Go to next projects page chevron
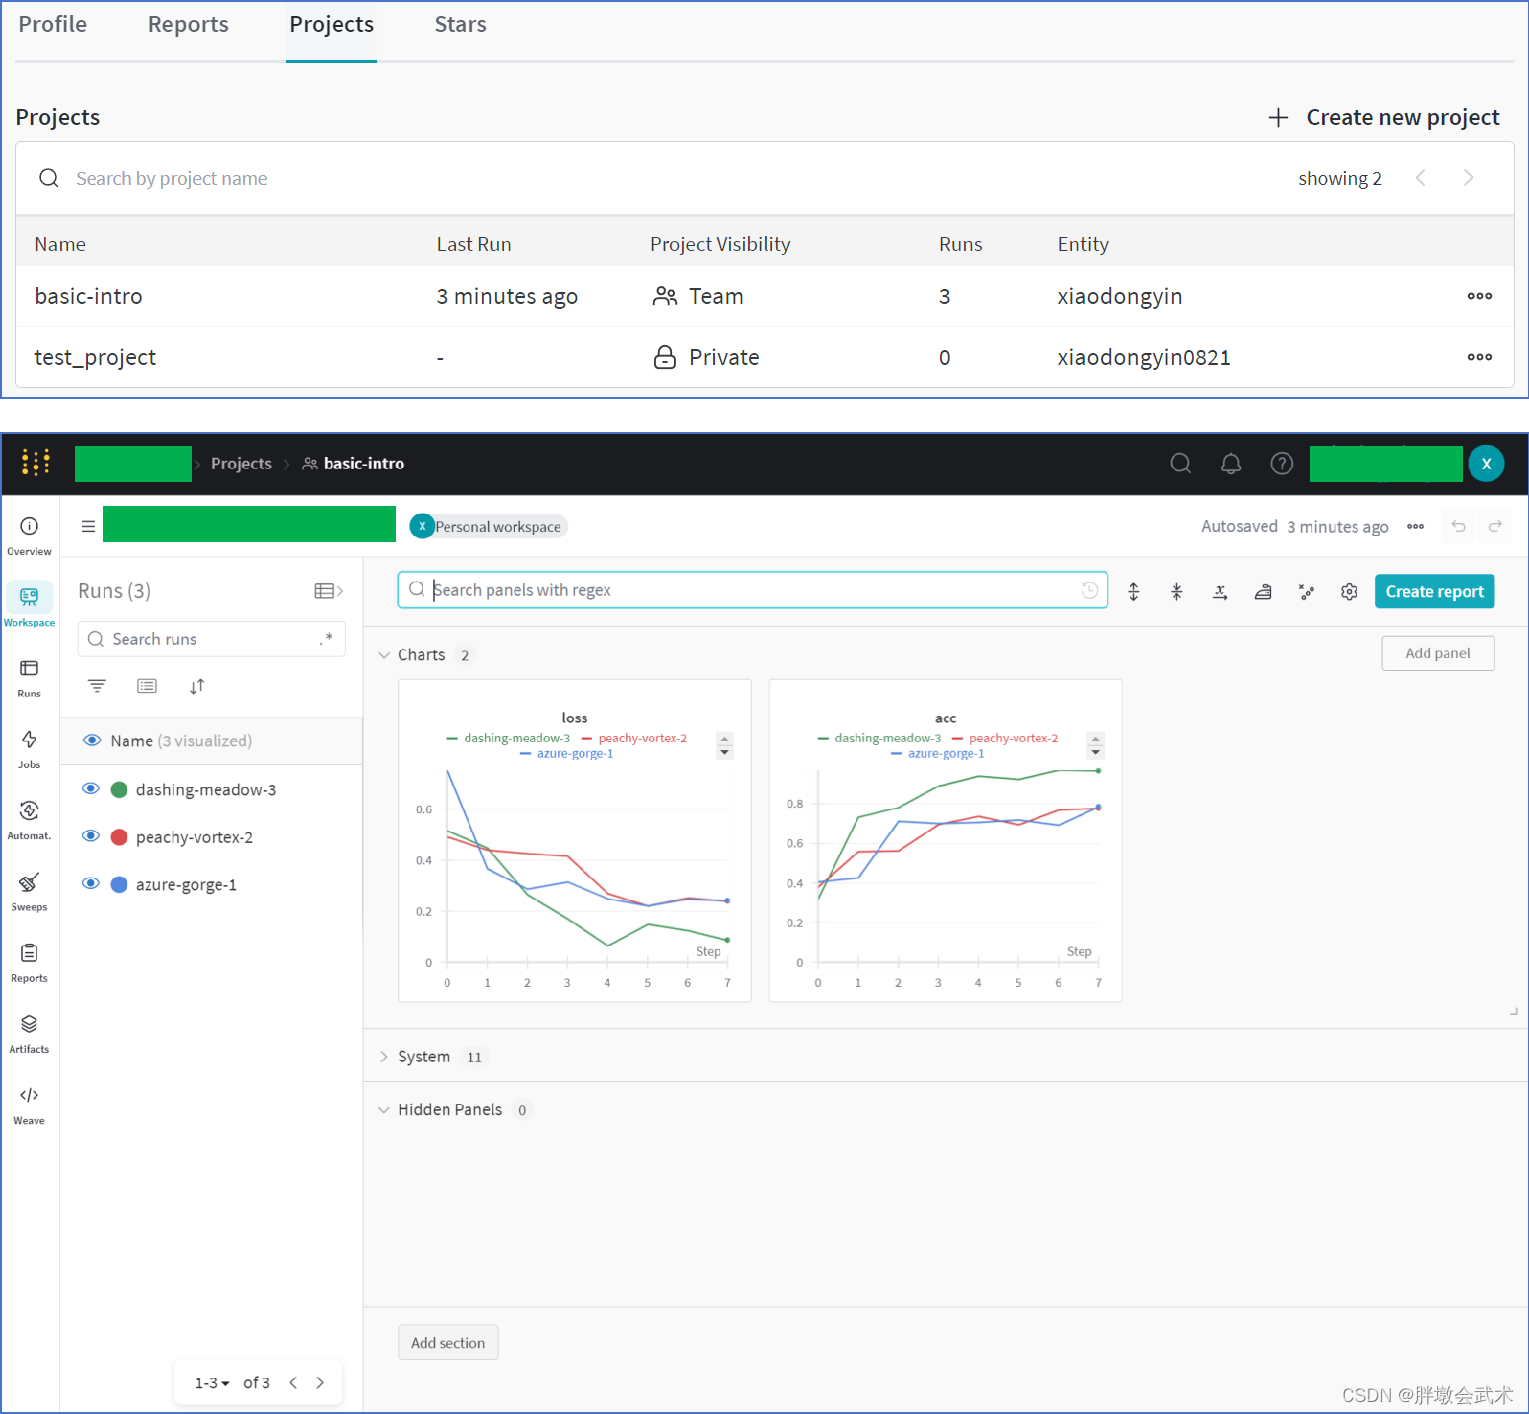This screenshot has height=1414, width=1529. click(1468, 178)
